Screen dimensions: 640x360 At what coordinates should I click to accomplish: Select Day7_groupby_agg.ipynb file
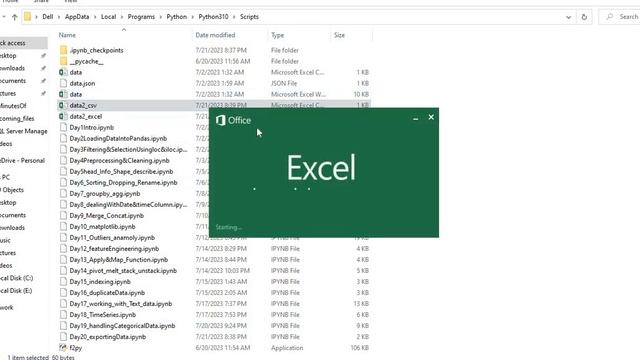coord(104,193)
